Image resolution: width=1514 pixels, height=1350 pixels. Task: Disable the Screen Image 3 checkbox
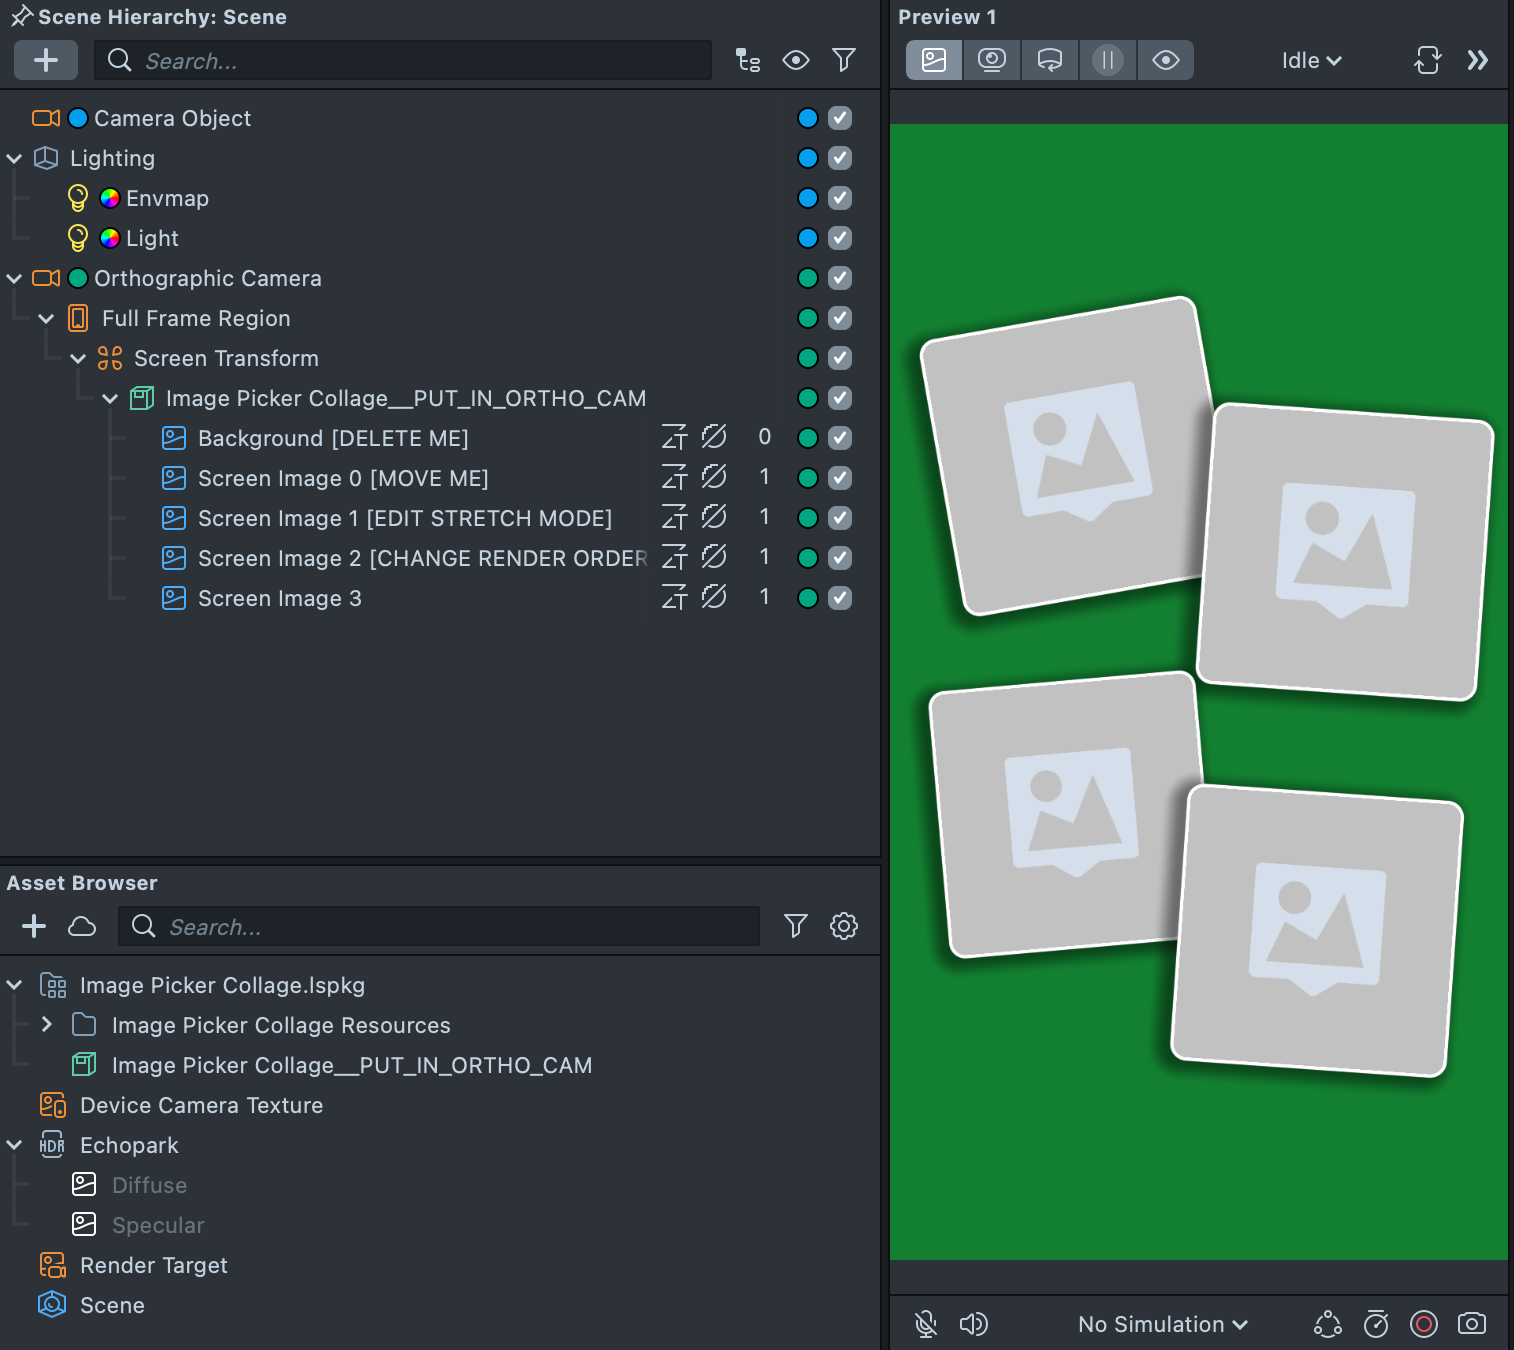coord(840,598)
